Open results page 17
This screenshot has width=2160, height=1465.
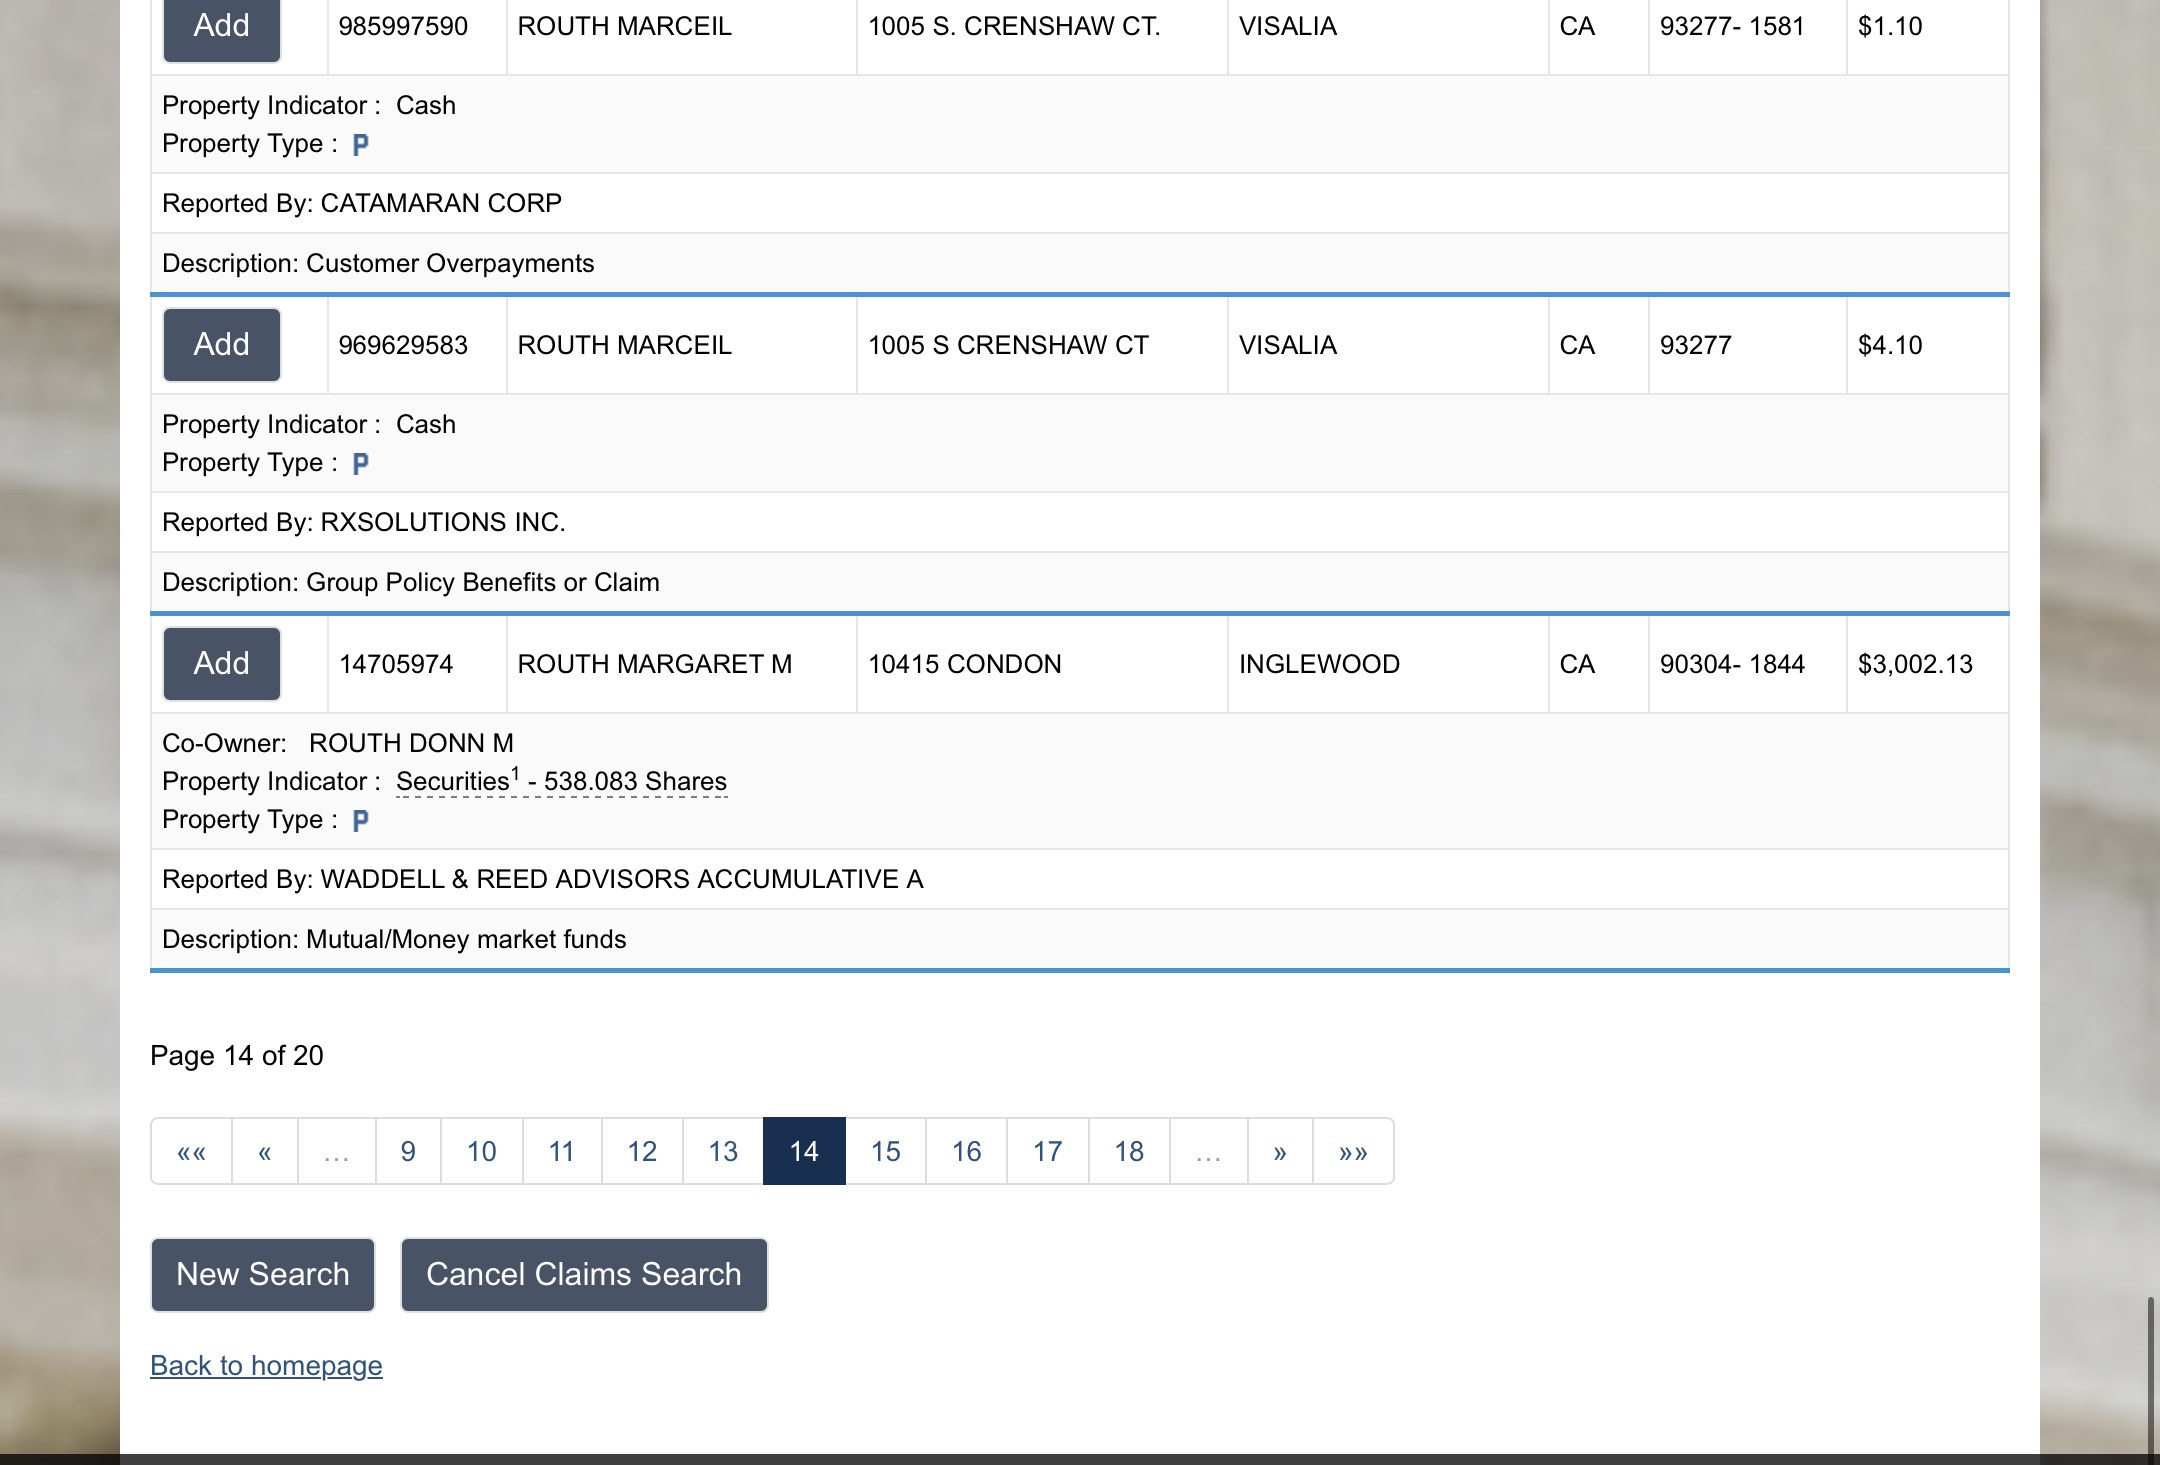(1047, 1151)
